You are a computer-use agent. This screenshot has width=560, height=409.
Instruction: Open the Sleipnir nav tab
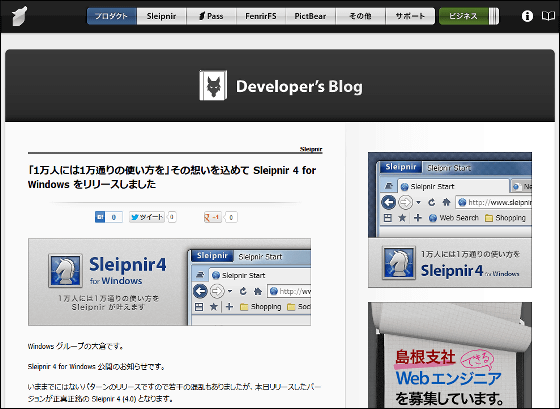[161, 16]
